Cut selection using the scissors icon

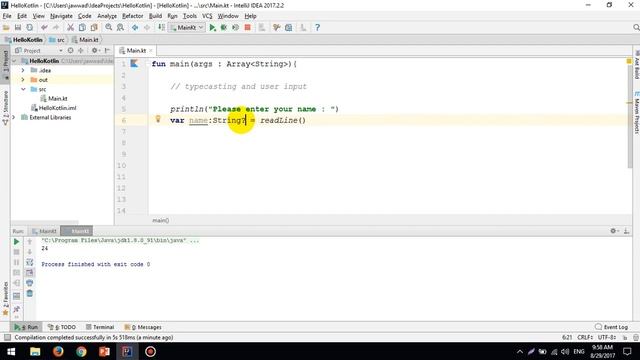coord(70,27)
